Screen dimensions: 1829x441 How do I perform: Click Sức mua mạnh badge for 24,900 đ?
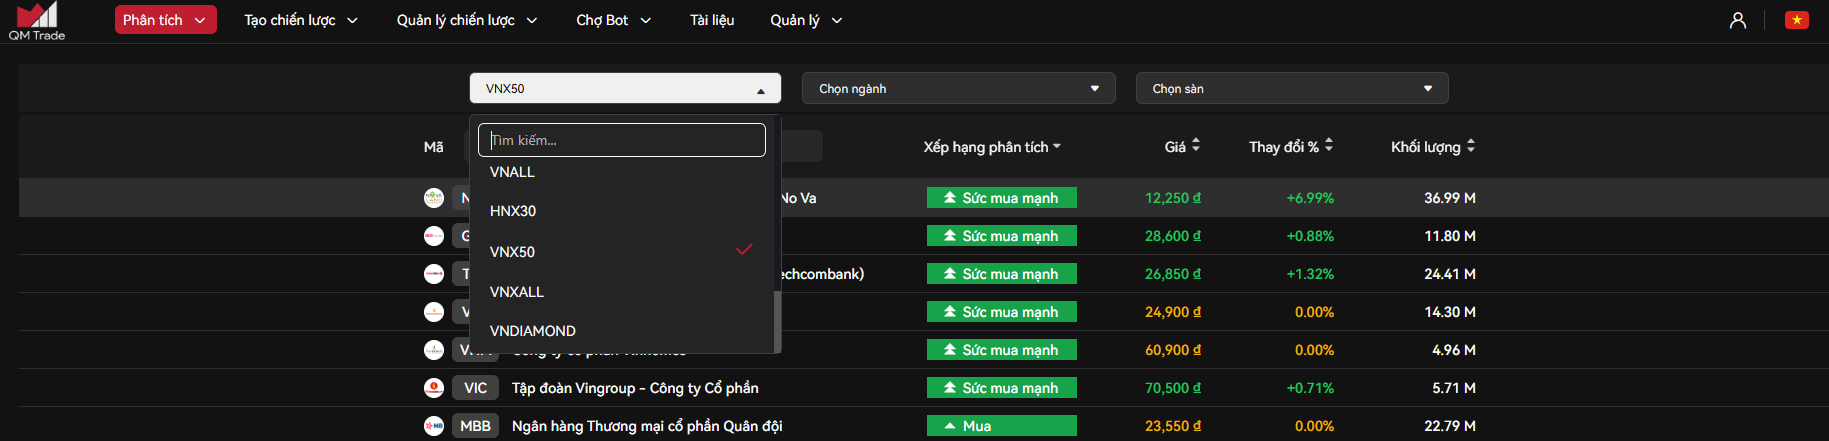tap(1002, 312)
